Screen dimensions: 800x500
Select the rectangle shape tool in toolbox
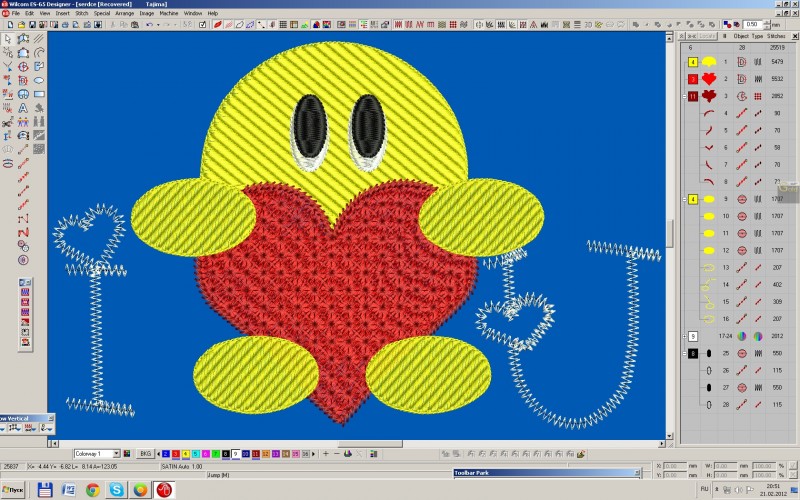tap(39, 94)
